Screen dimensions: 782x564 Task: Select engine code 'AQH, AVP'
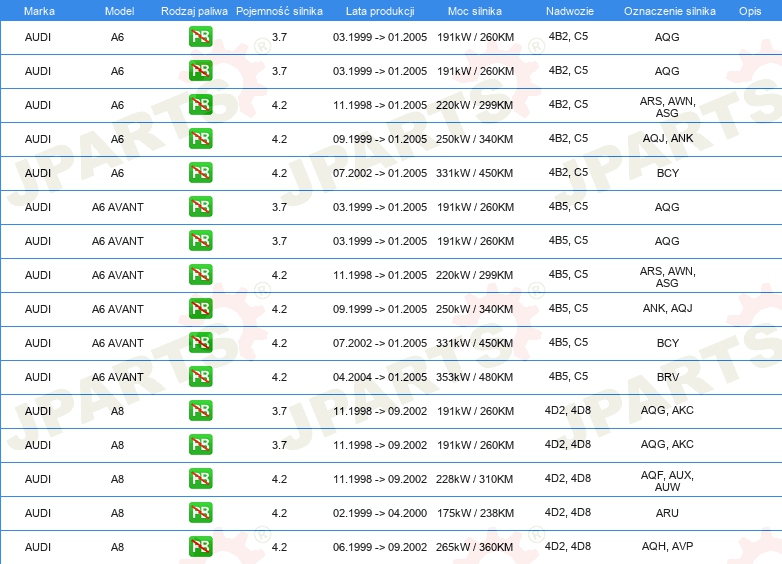pos(667,546)
